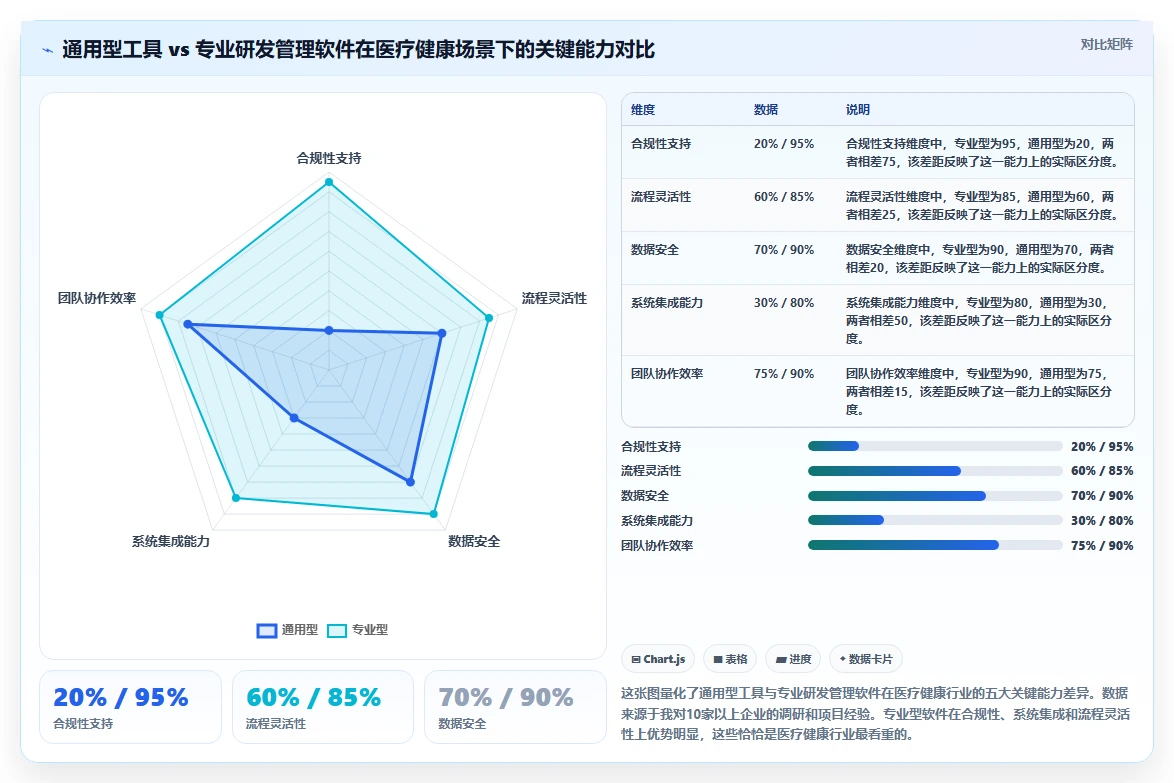Click the 系统集成能力 progress bar
Screen dimensions: 1174x783
click(x=935, y=520)
